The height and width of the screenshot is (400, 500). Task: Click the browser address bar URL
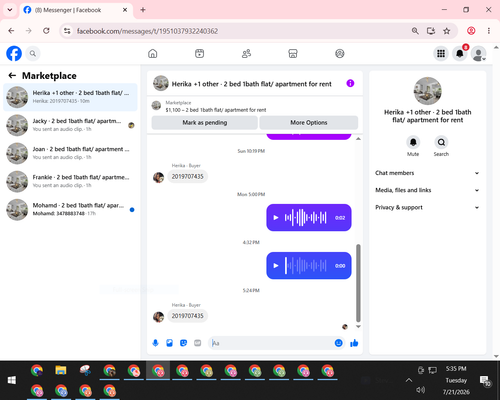pyautogui.click(x=147, y=31)
